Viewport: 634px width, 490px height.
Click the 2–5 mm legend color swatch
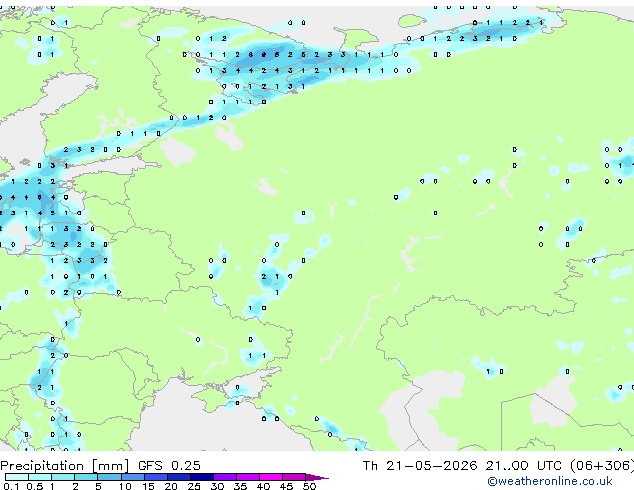(86, 477)
